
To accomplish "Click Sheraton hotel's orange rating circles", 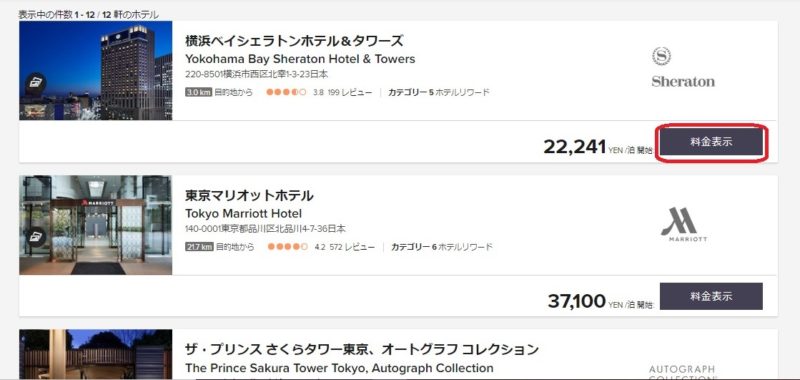I will pos(286,93).
